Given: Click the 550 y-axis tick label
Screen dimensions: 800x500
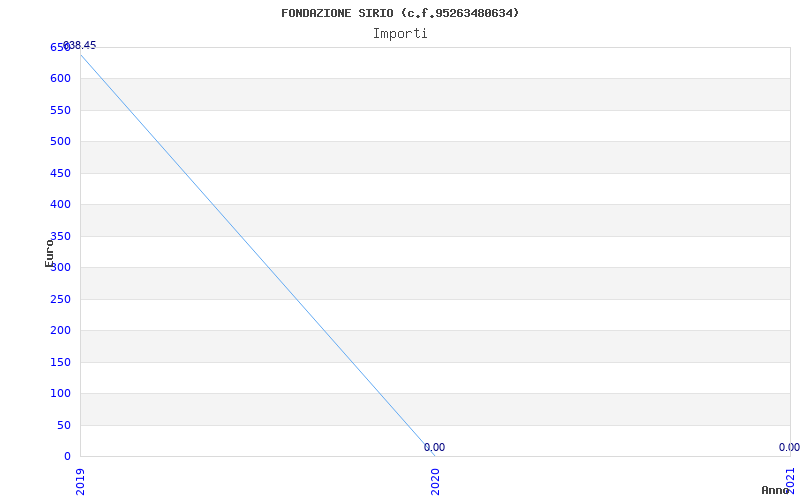Looking at the screenshot, I should coord(60,110).
